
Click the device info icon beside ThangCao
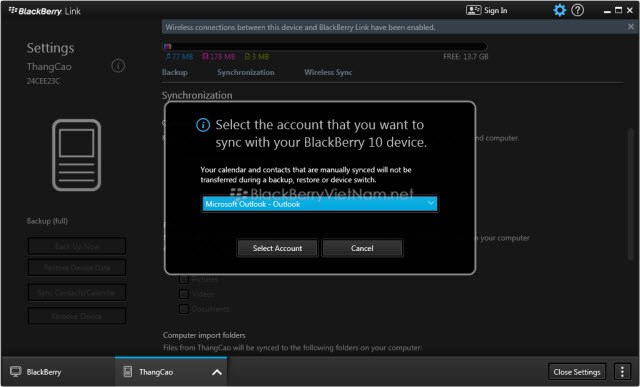click(x=118, y=65)
